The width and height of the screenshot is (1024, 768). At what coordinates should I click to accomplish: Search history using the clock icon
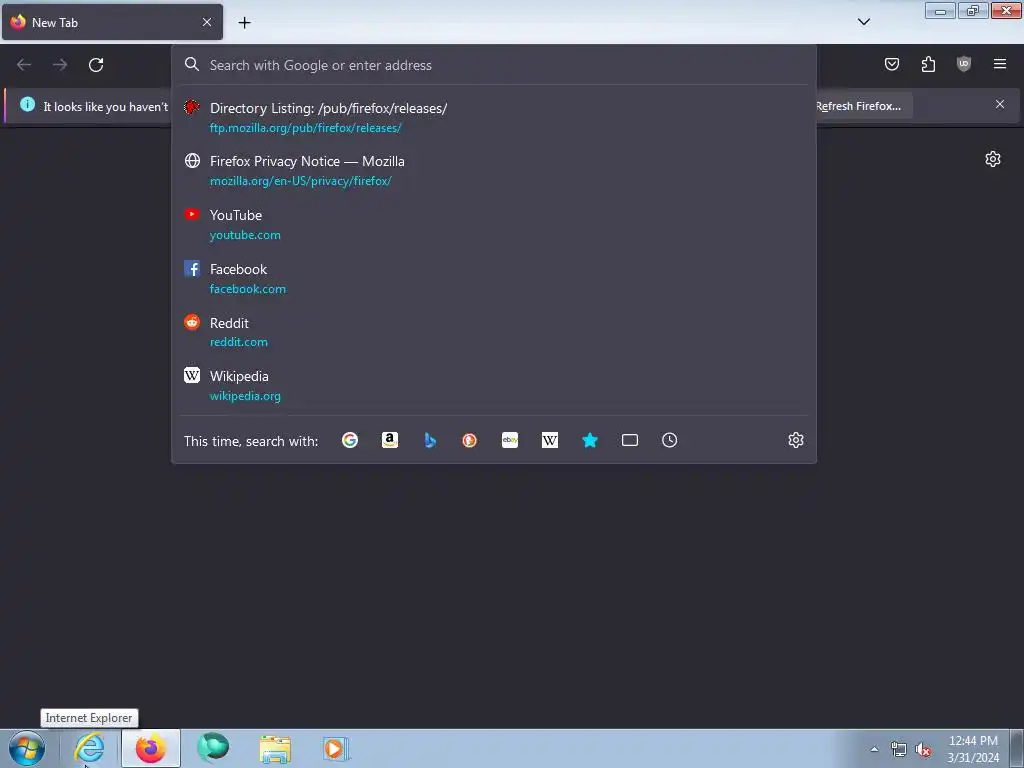669,440
